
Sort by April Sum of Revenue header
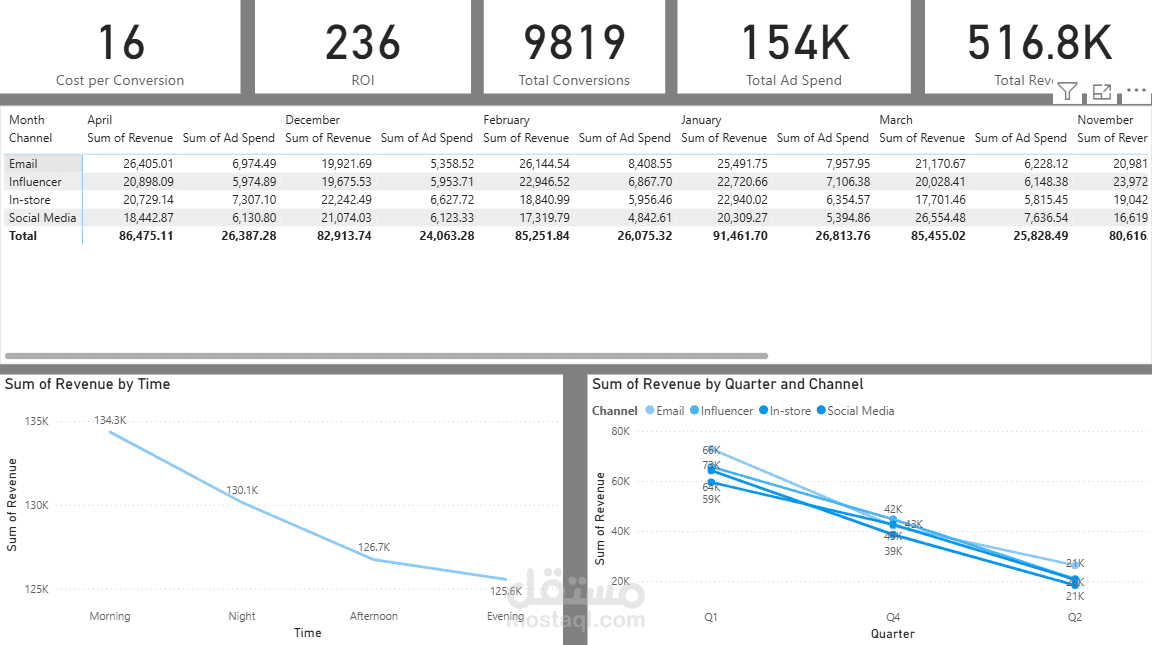[130, 137]
